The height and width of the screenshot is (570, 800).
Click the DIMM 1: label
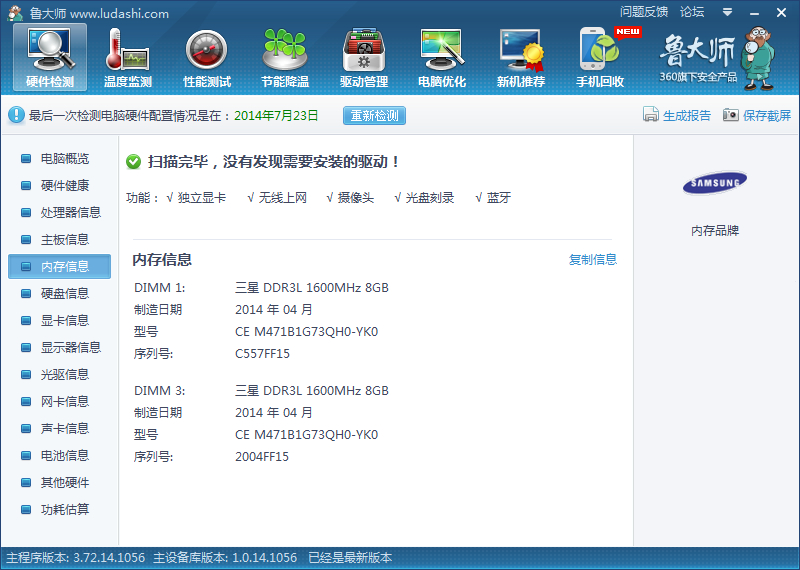[160, 288]
